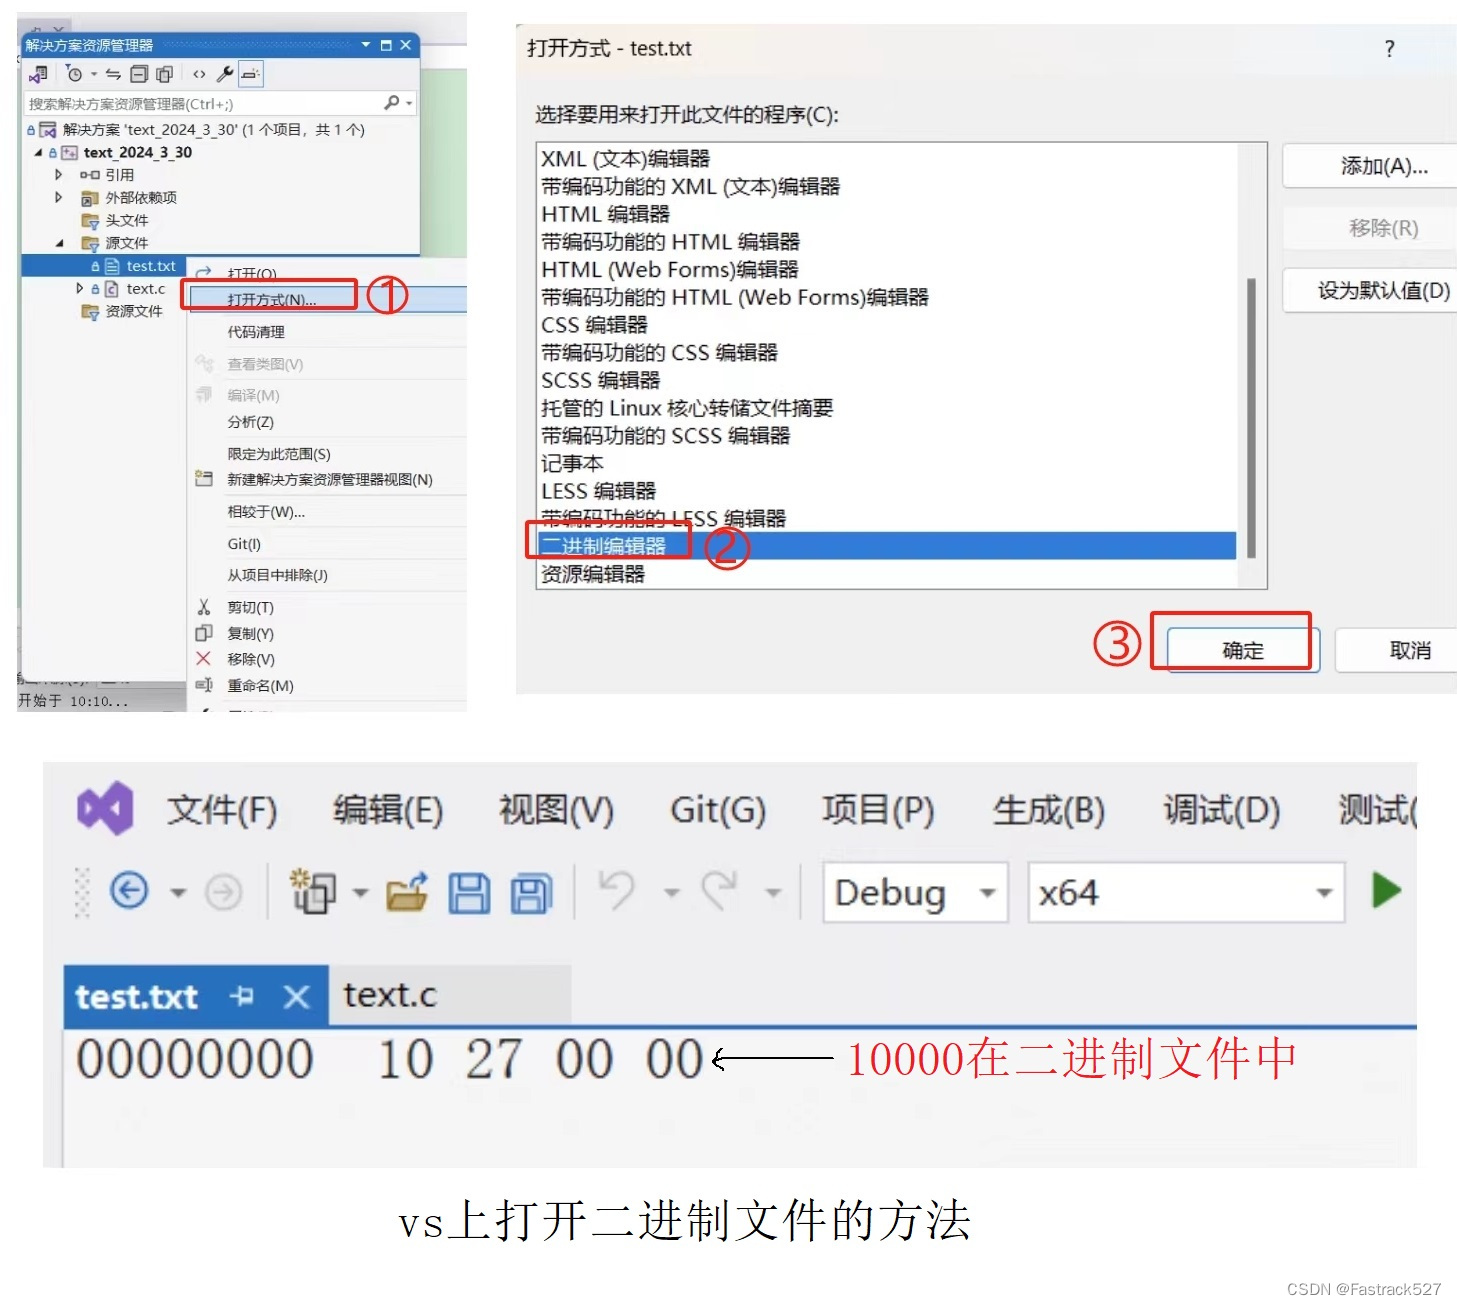The width and height of the screenshot is (1457, 1305).
Task: Click the undo arrow icon
Action: click(616, 890)
